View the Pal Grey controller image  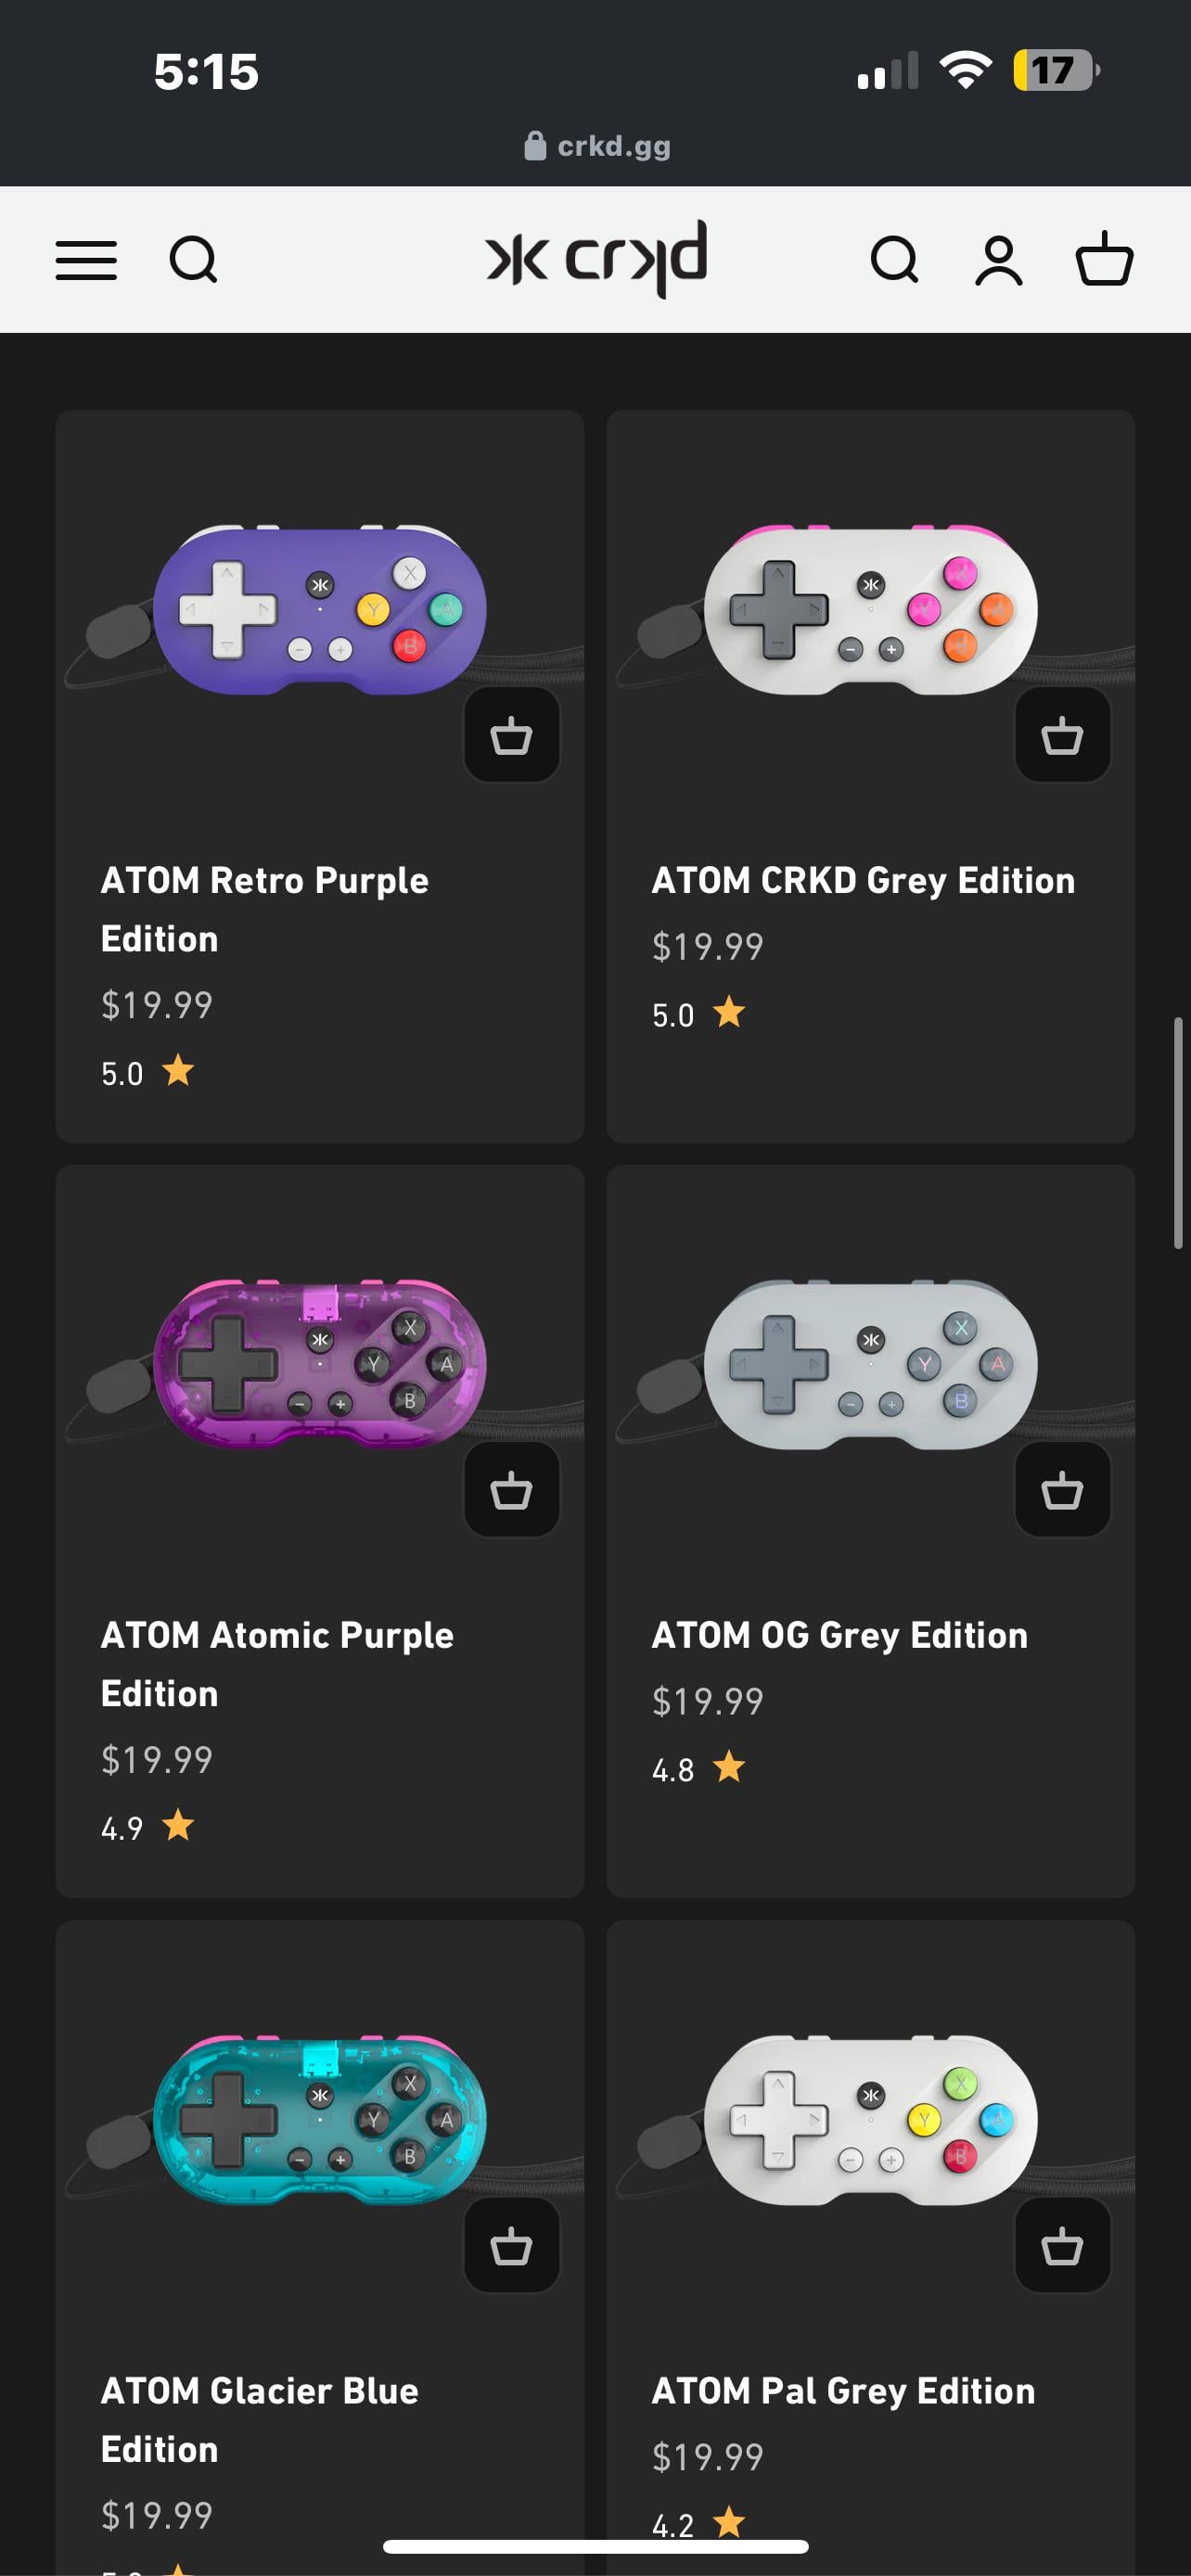pos(870,2118)
